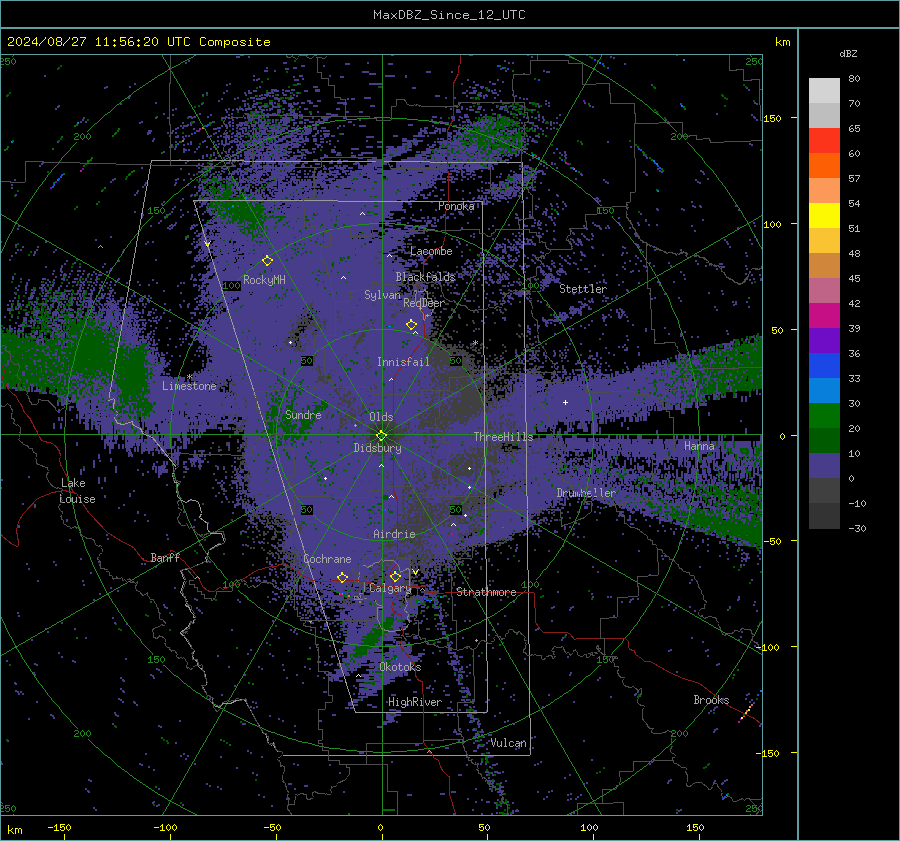Click the Okotoks town label
Screen dimensions: 900x841
[400, 667]
